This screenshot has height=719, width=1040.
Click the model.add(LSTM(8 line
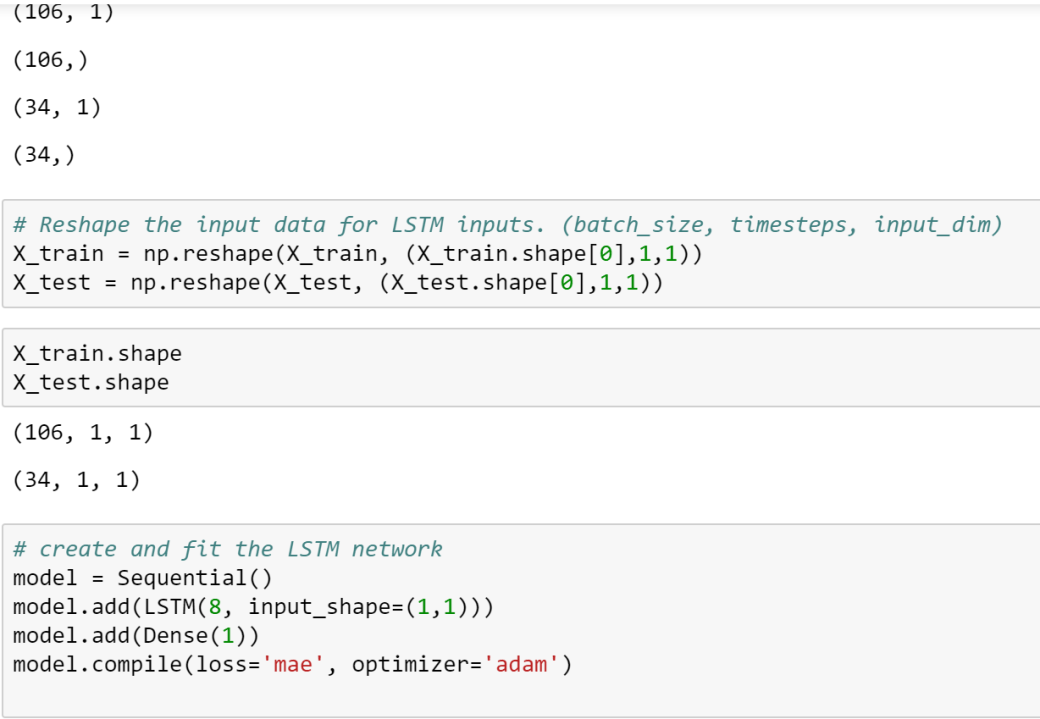[x=253, y=608]
